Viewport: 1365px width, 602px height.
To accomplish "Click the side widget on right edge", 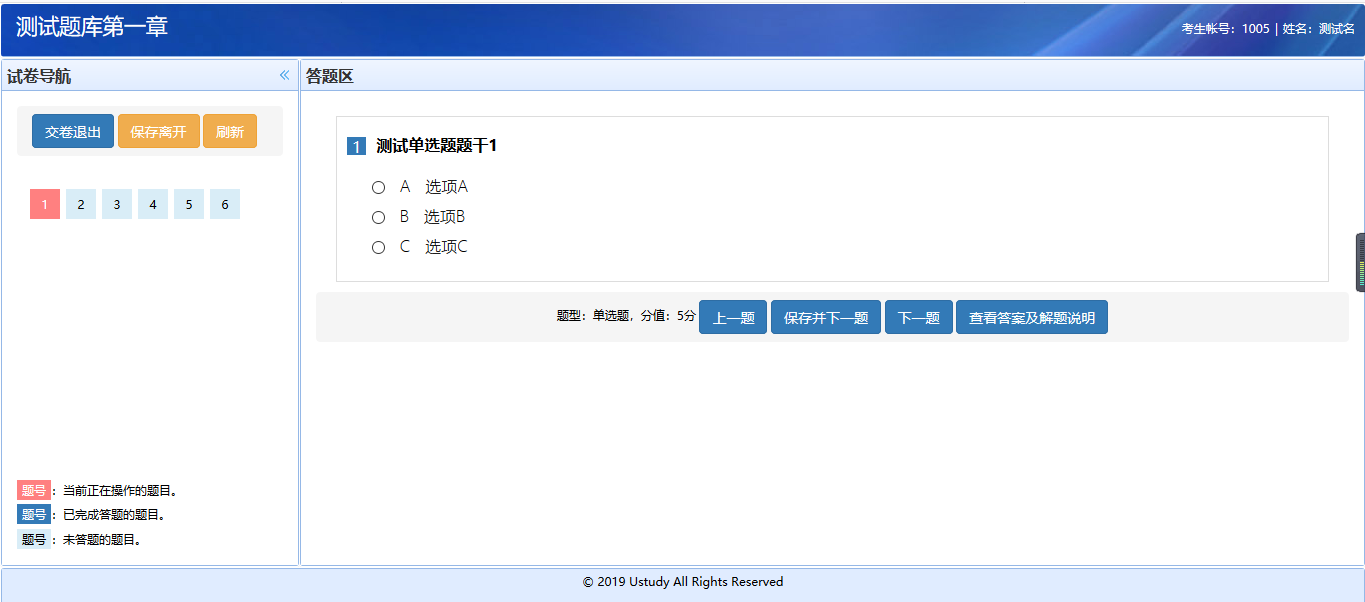I will [x=1360, y=262].
